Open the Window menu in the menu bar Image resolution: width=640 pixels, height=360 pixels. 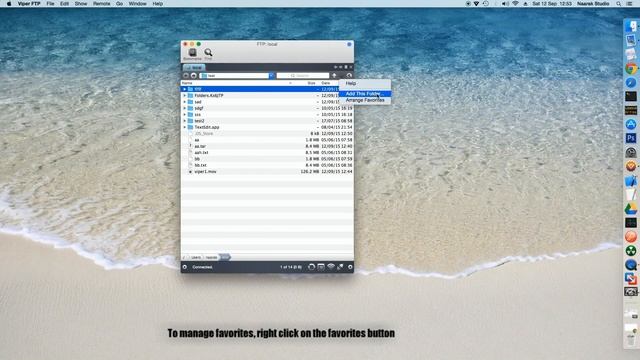tap(138, 4)
